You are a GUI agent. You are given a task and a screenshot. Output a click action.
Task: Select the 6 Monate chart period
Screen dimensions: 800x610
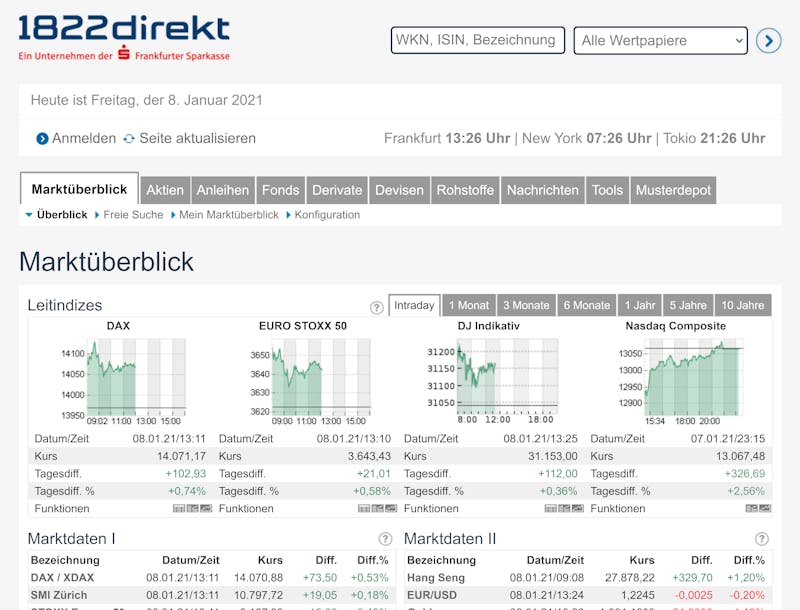(587, 305)
